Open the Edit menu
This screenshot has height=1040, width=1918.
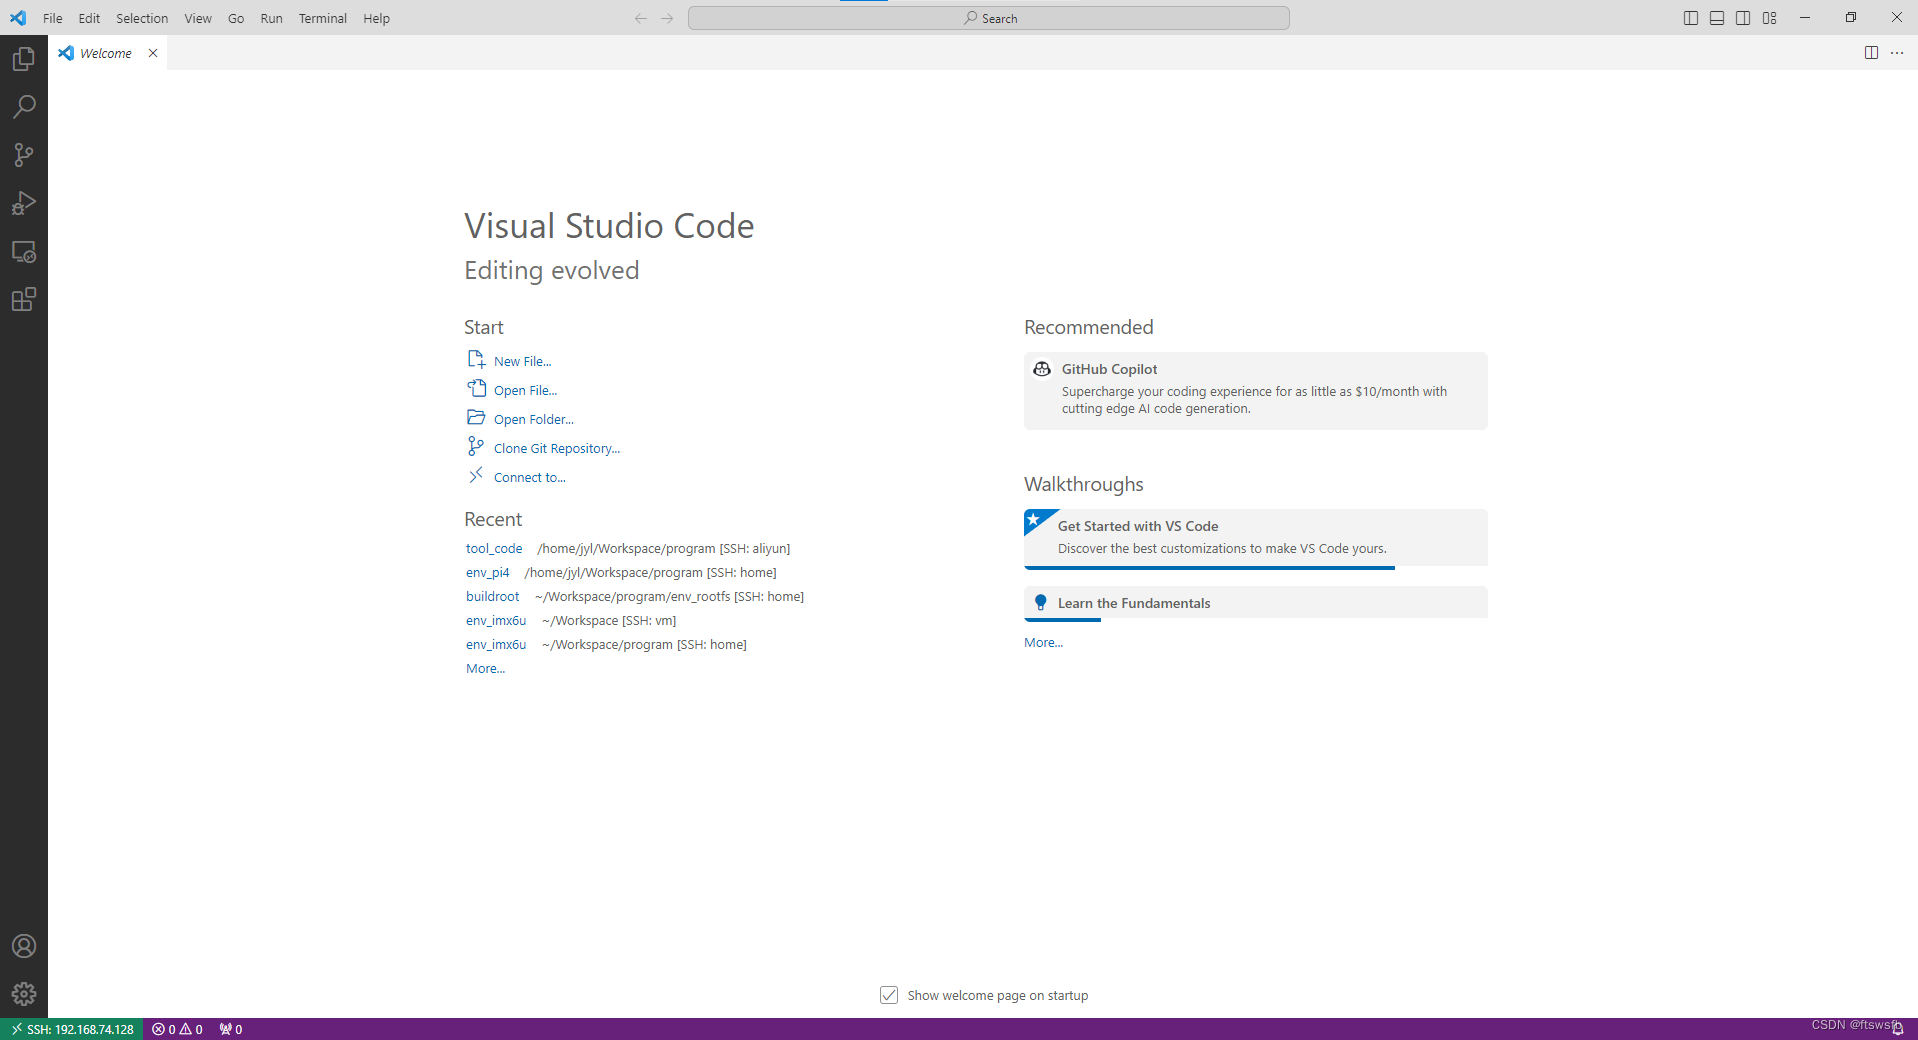[x=89, y=18]
